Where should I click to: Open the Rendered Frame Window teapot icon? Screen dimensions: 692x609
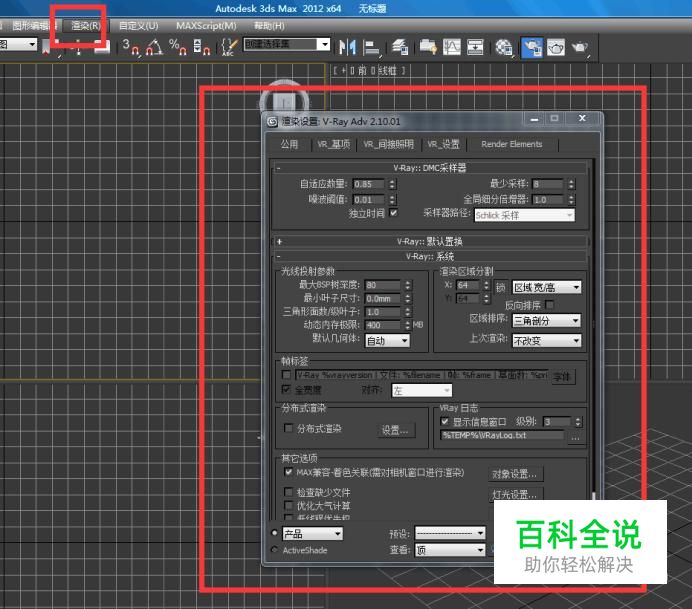[556, 47]
